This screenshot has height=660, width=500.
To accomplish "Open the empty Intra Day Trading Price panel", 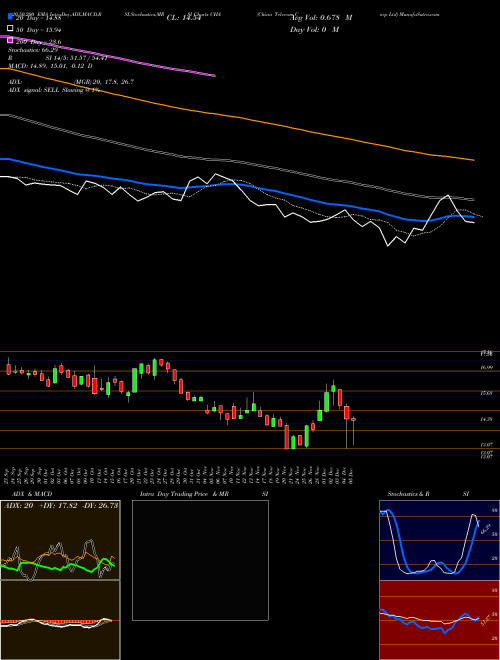I will (200, 560).
